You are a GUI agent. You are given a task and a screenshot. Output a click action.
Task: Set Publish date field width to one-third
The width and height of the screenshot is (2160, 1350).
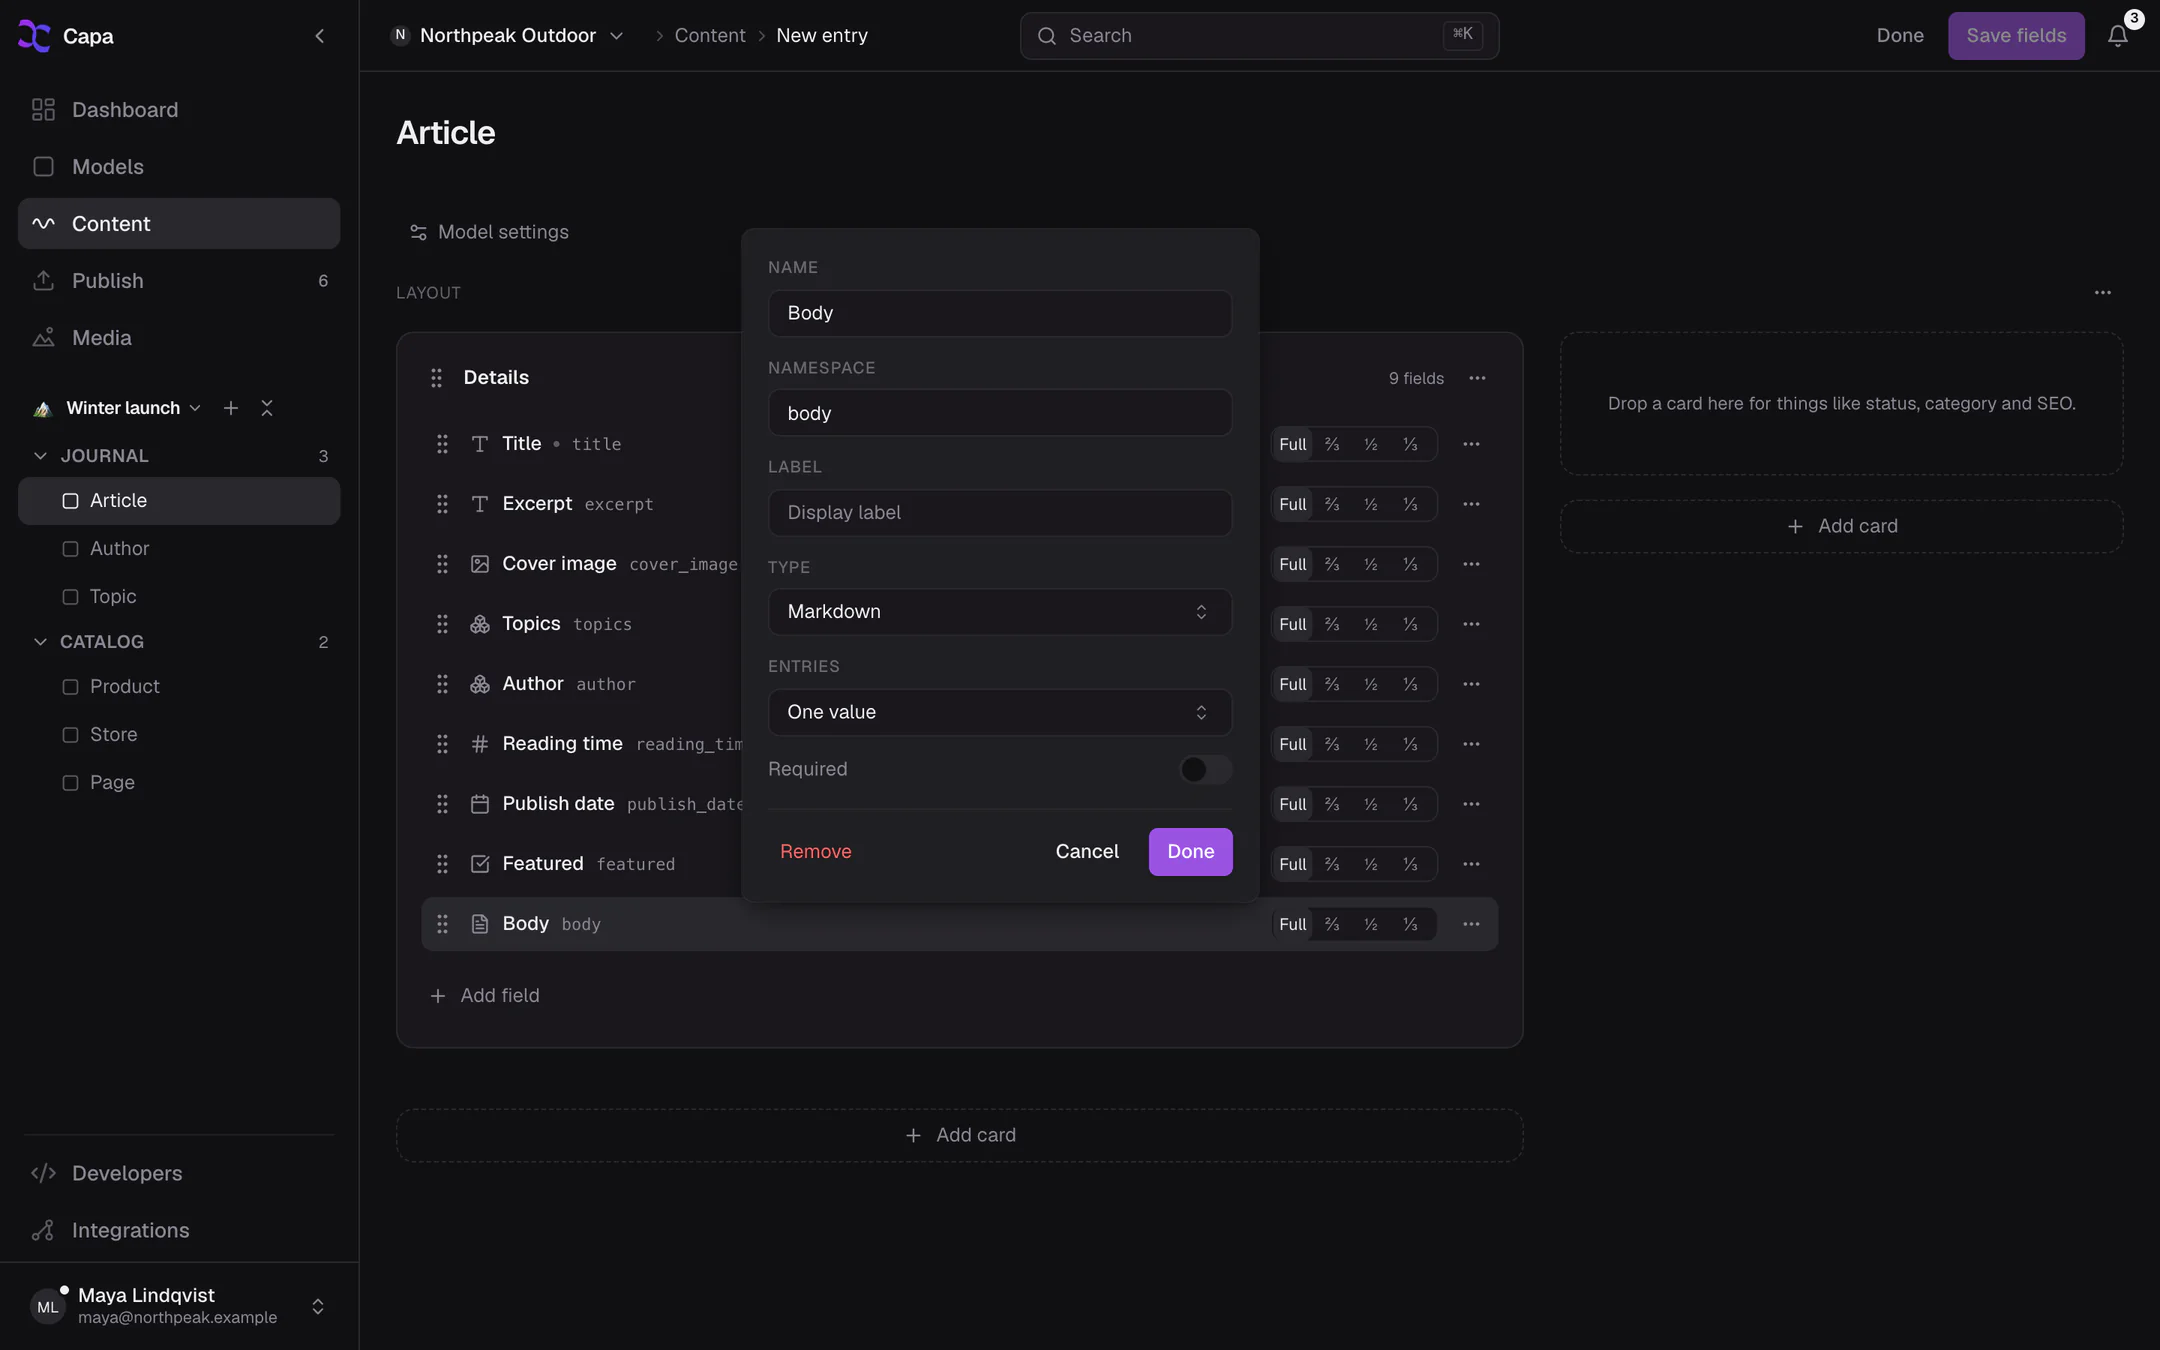(x=1410, y=804)
